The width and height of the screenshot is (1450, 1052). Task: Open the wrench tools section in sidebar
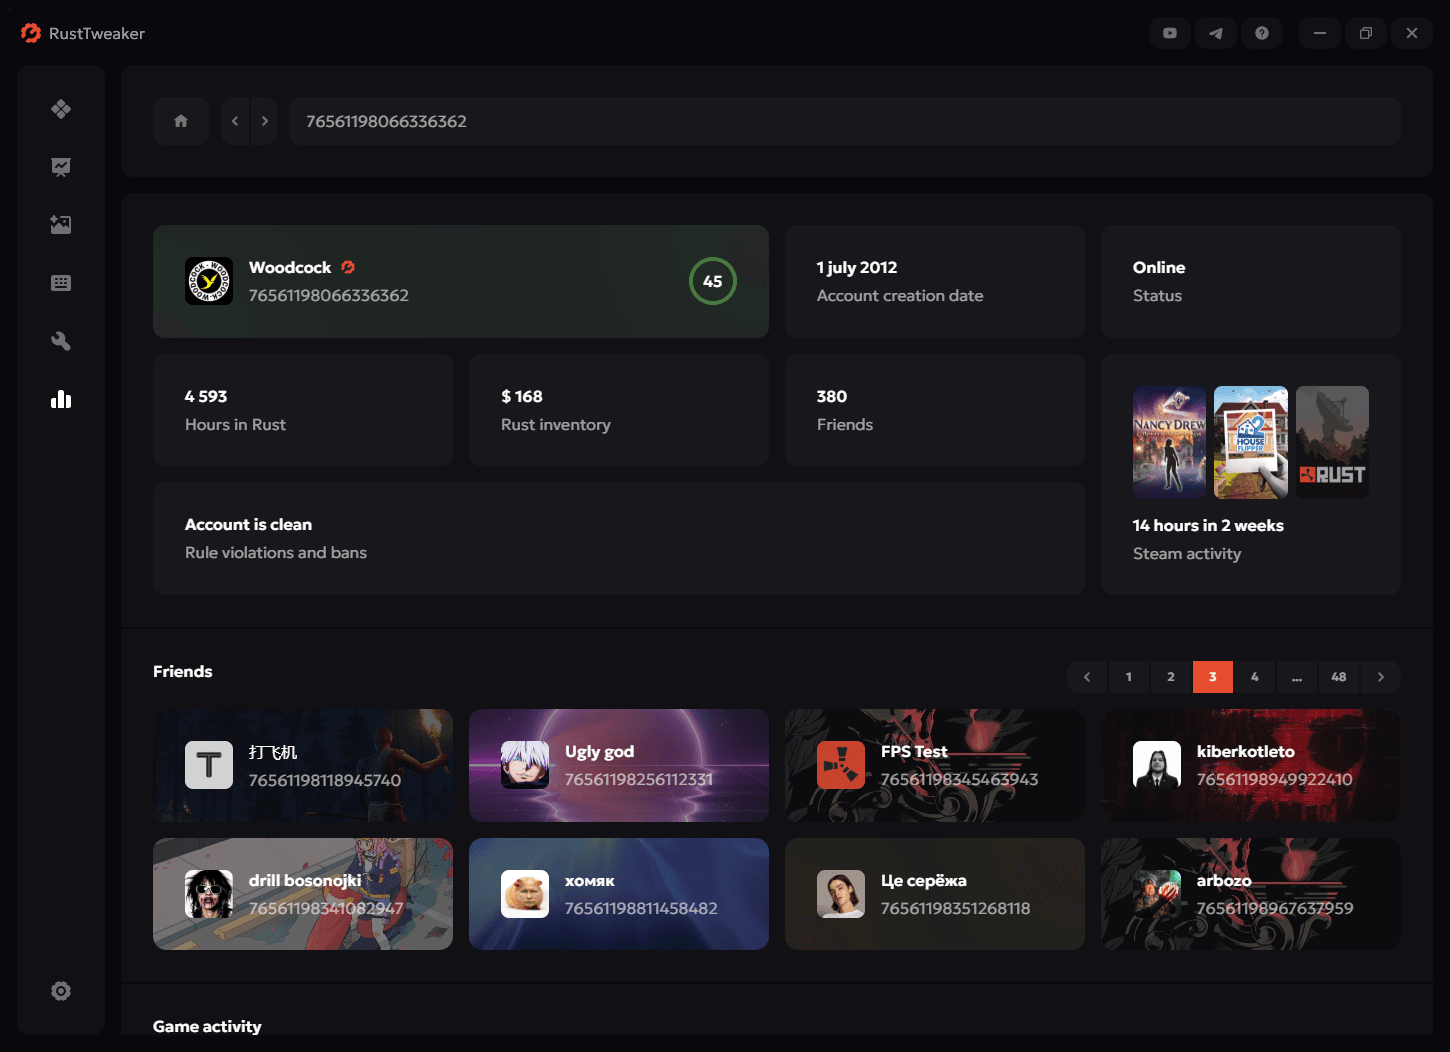(61, 341)
